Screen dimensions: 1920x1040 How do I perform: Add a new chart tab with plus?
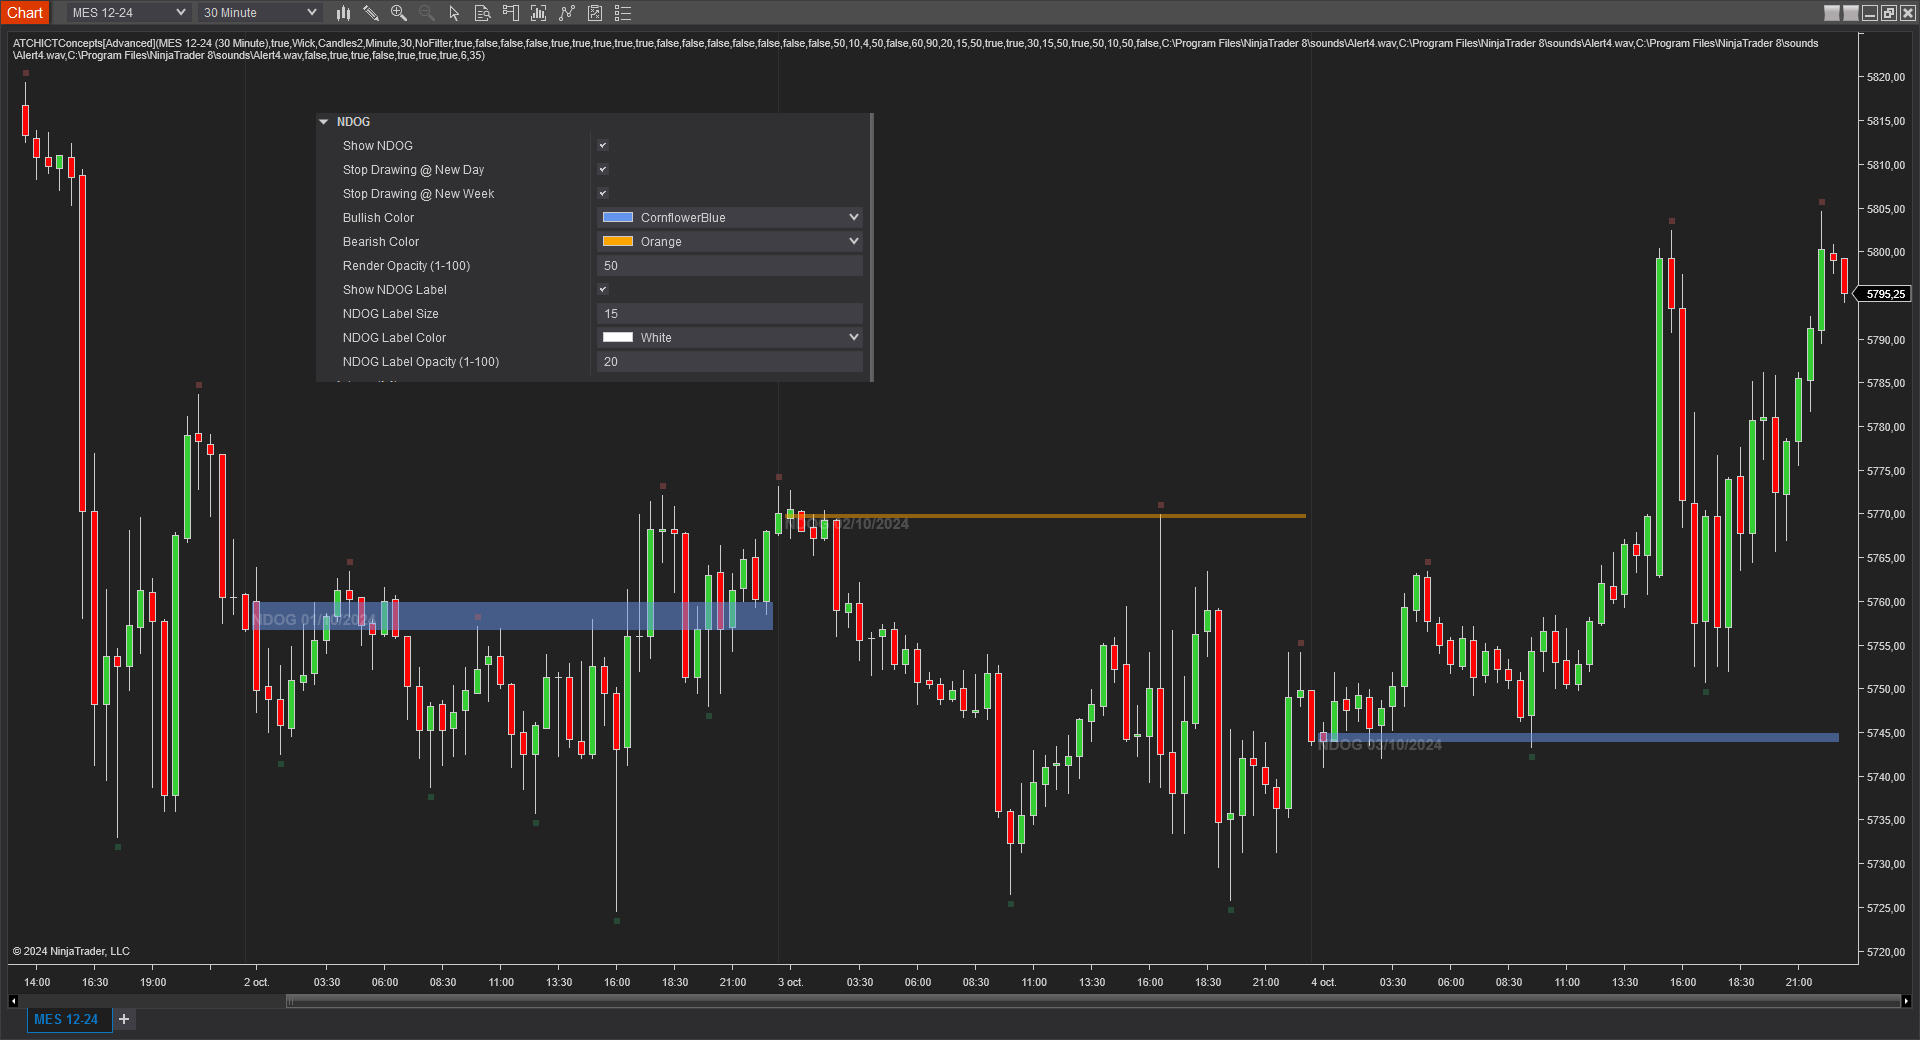click(x=124, y=1019)
